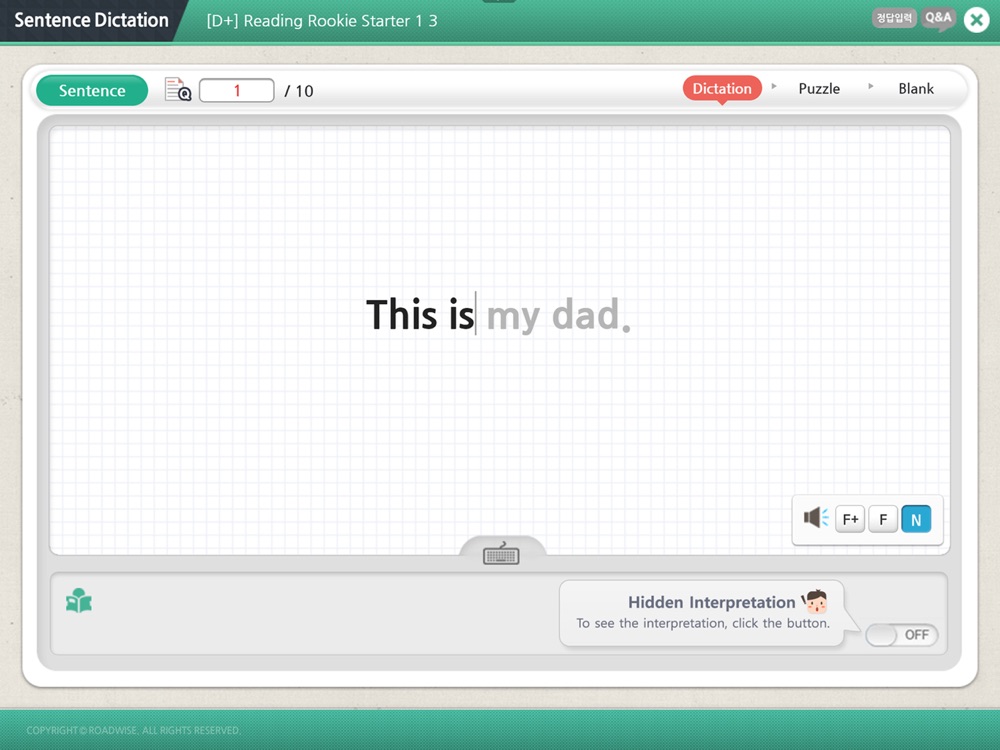Click the 'Sentence Dictation' header title

pos(91,20)
